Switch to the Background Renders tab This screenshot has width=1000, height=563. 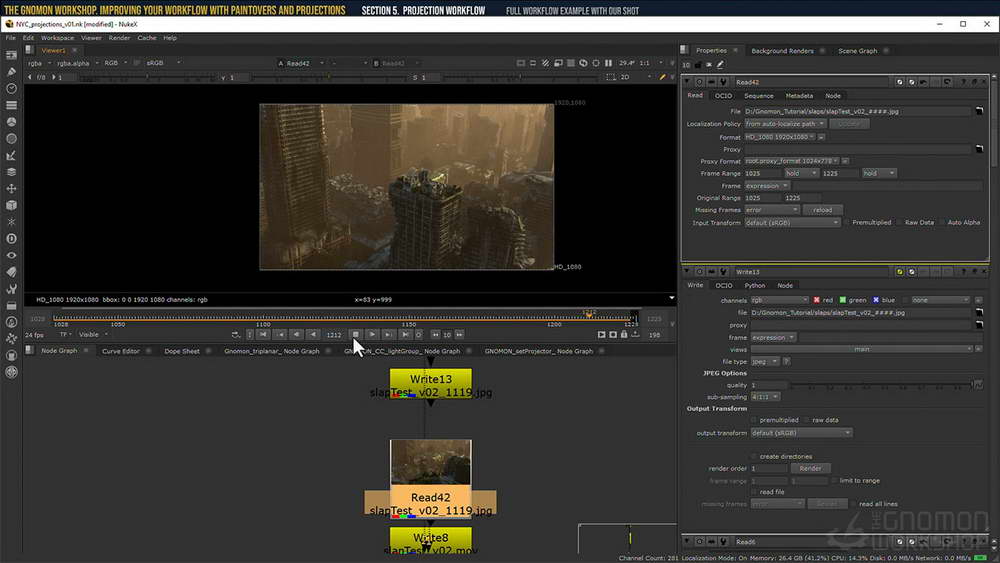pos(783,50)
